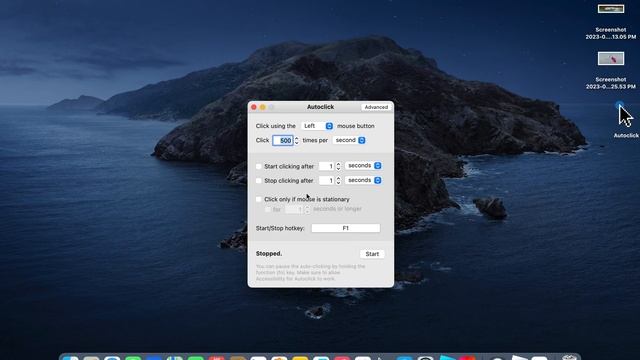Open the Left mouse button dropdown
This screenshot has height=360, width=640.
click(x=317, y=126)
